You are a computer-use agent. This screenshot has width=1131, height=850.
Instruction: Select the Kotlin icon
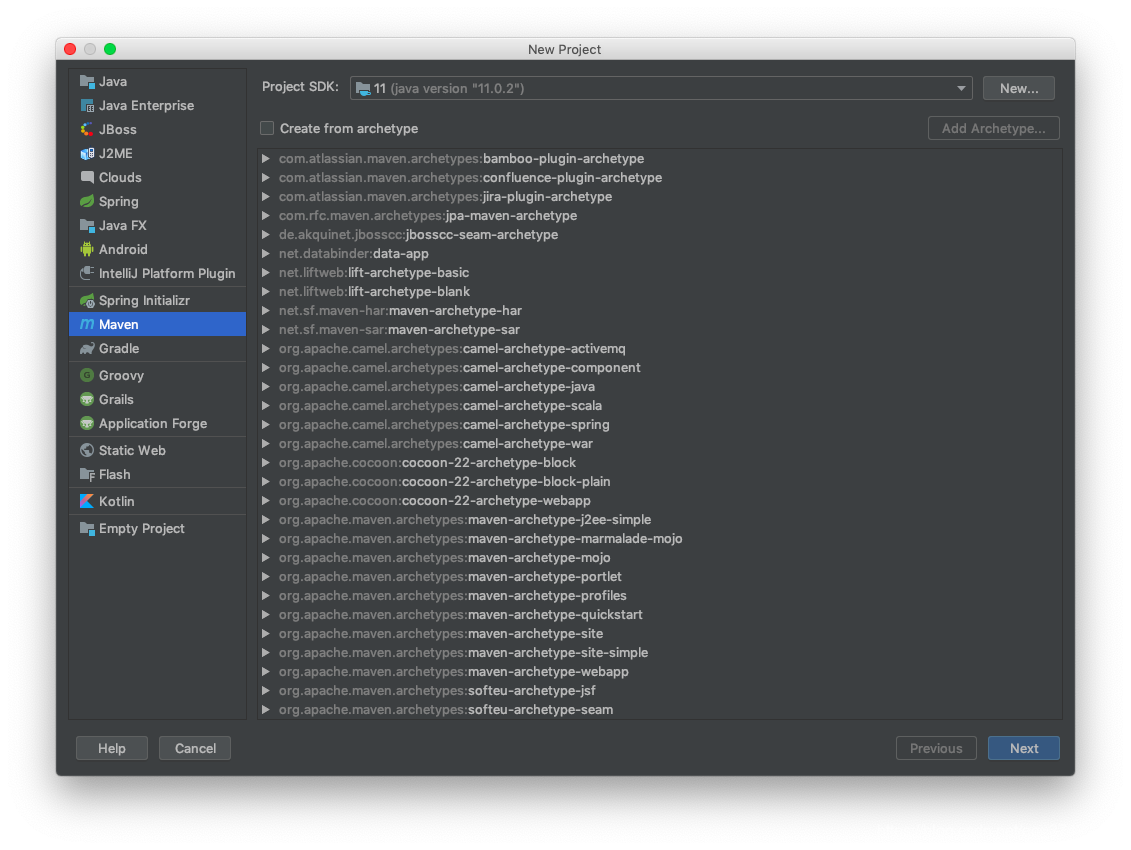click(87, 501)
